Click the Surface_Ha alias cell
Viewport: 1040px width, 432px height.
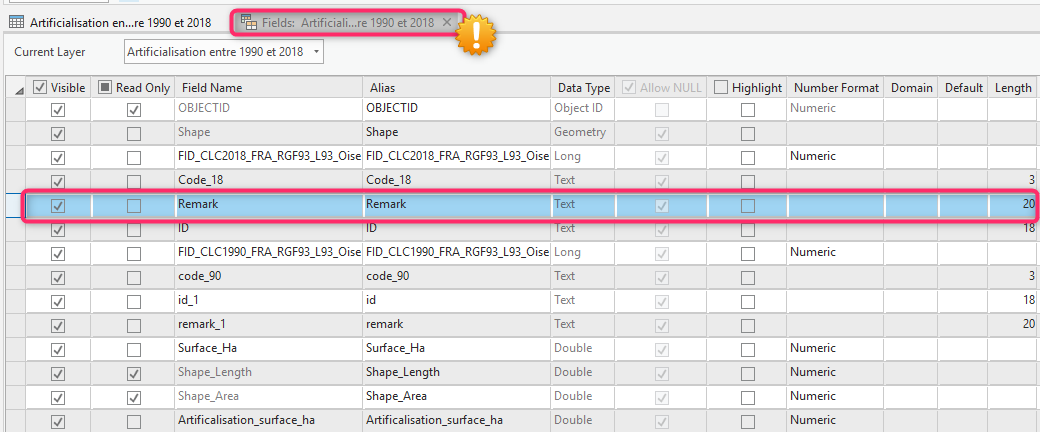456,348
